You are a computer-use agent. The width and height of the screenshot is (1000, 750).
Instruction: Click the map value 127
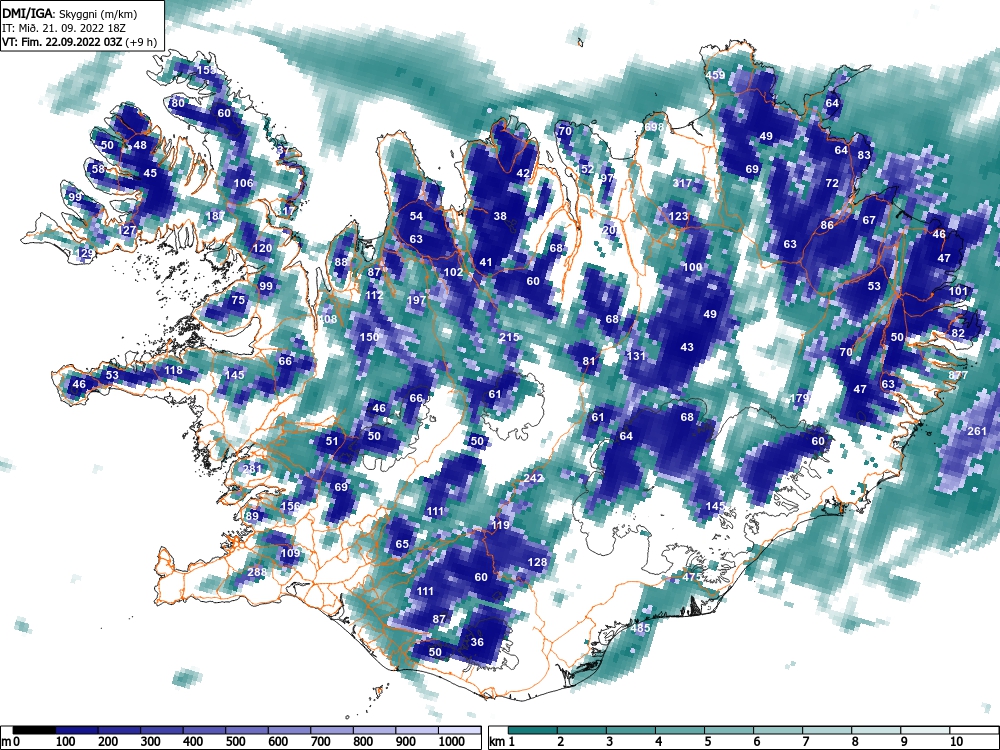point(128,230)
